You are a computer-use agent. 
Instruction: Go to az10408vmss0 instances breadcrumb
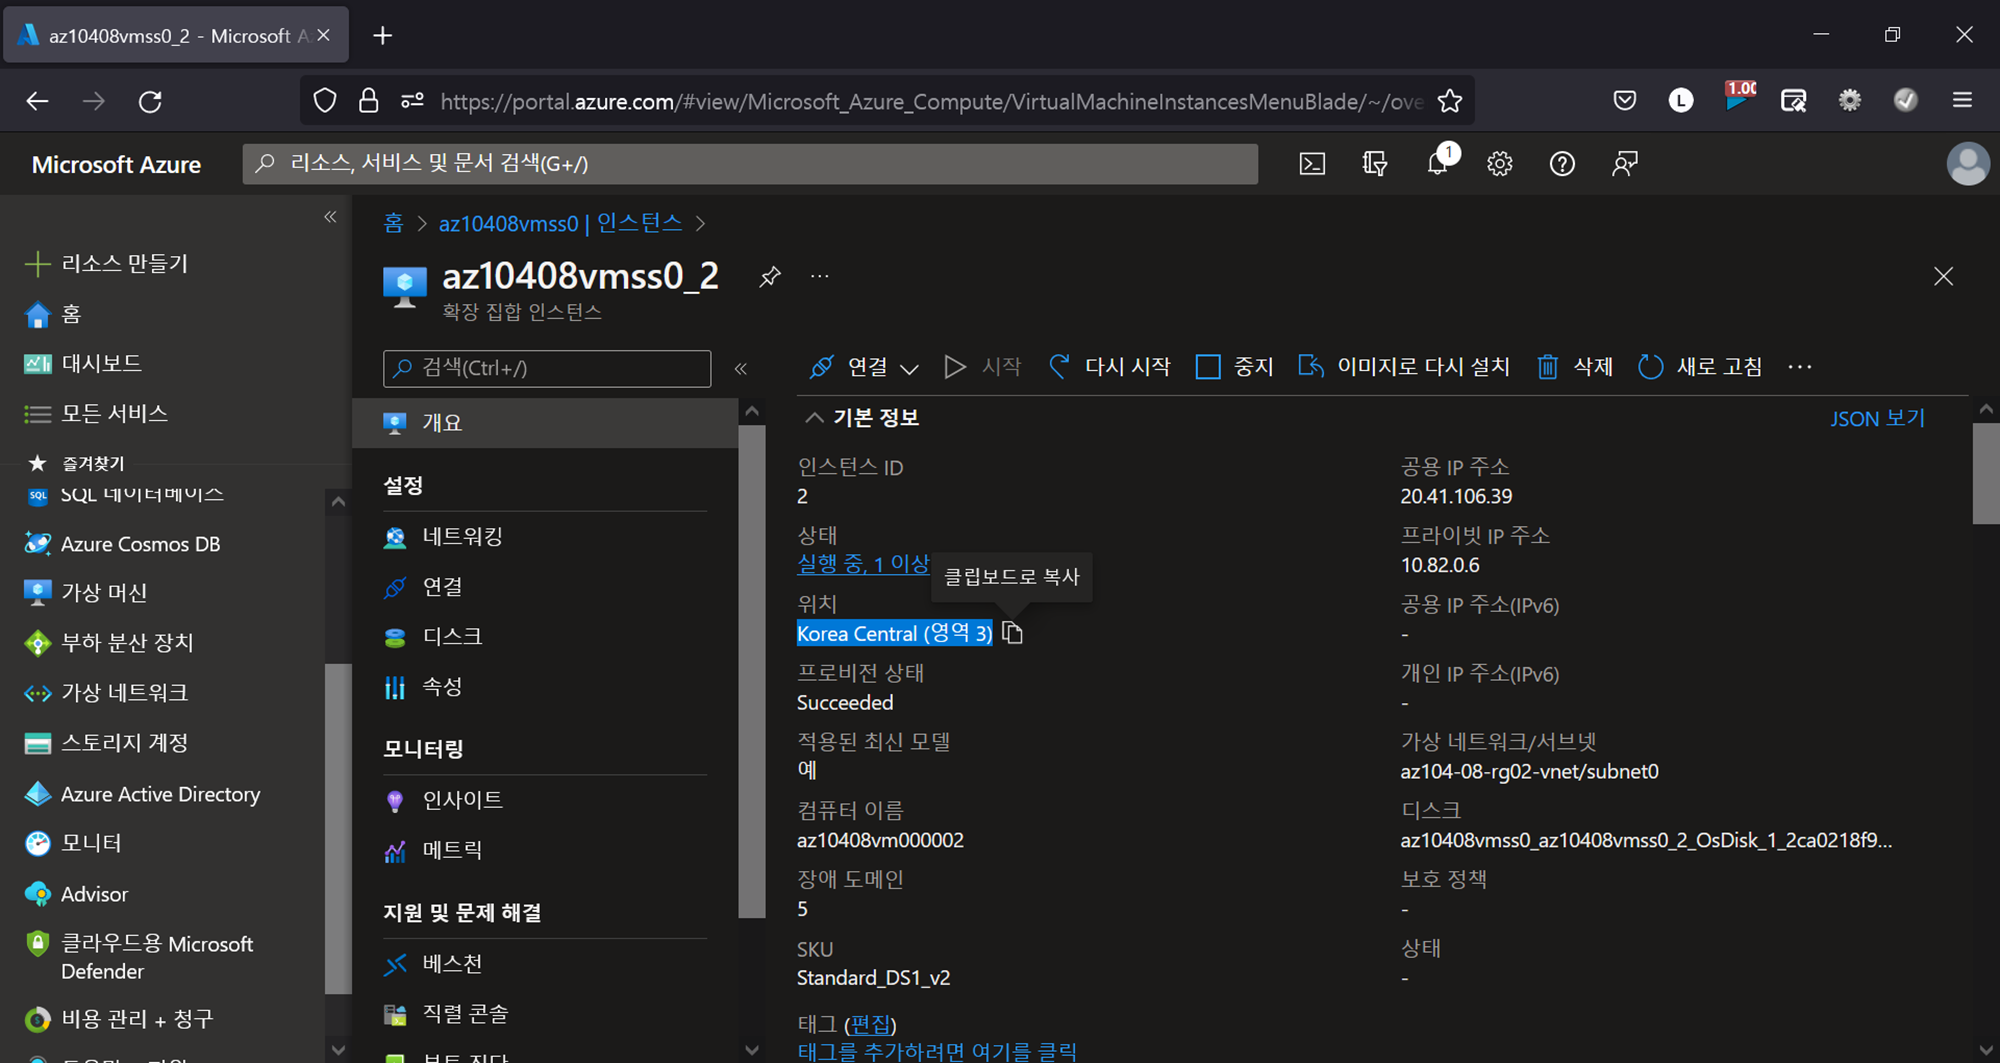560,223
